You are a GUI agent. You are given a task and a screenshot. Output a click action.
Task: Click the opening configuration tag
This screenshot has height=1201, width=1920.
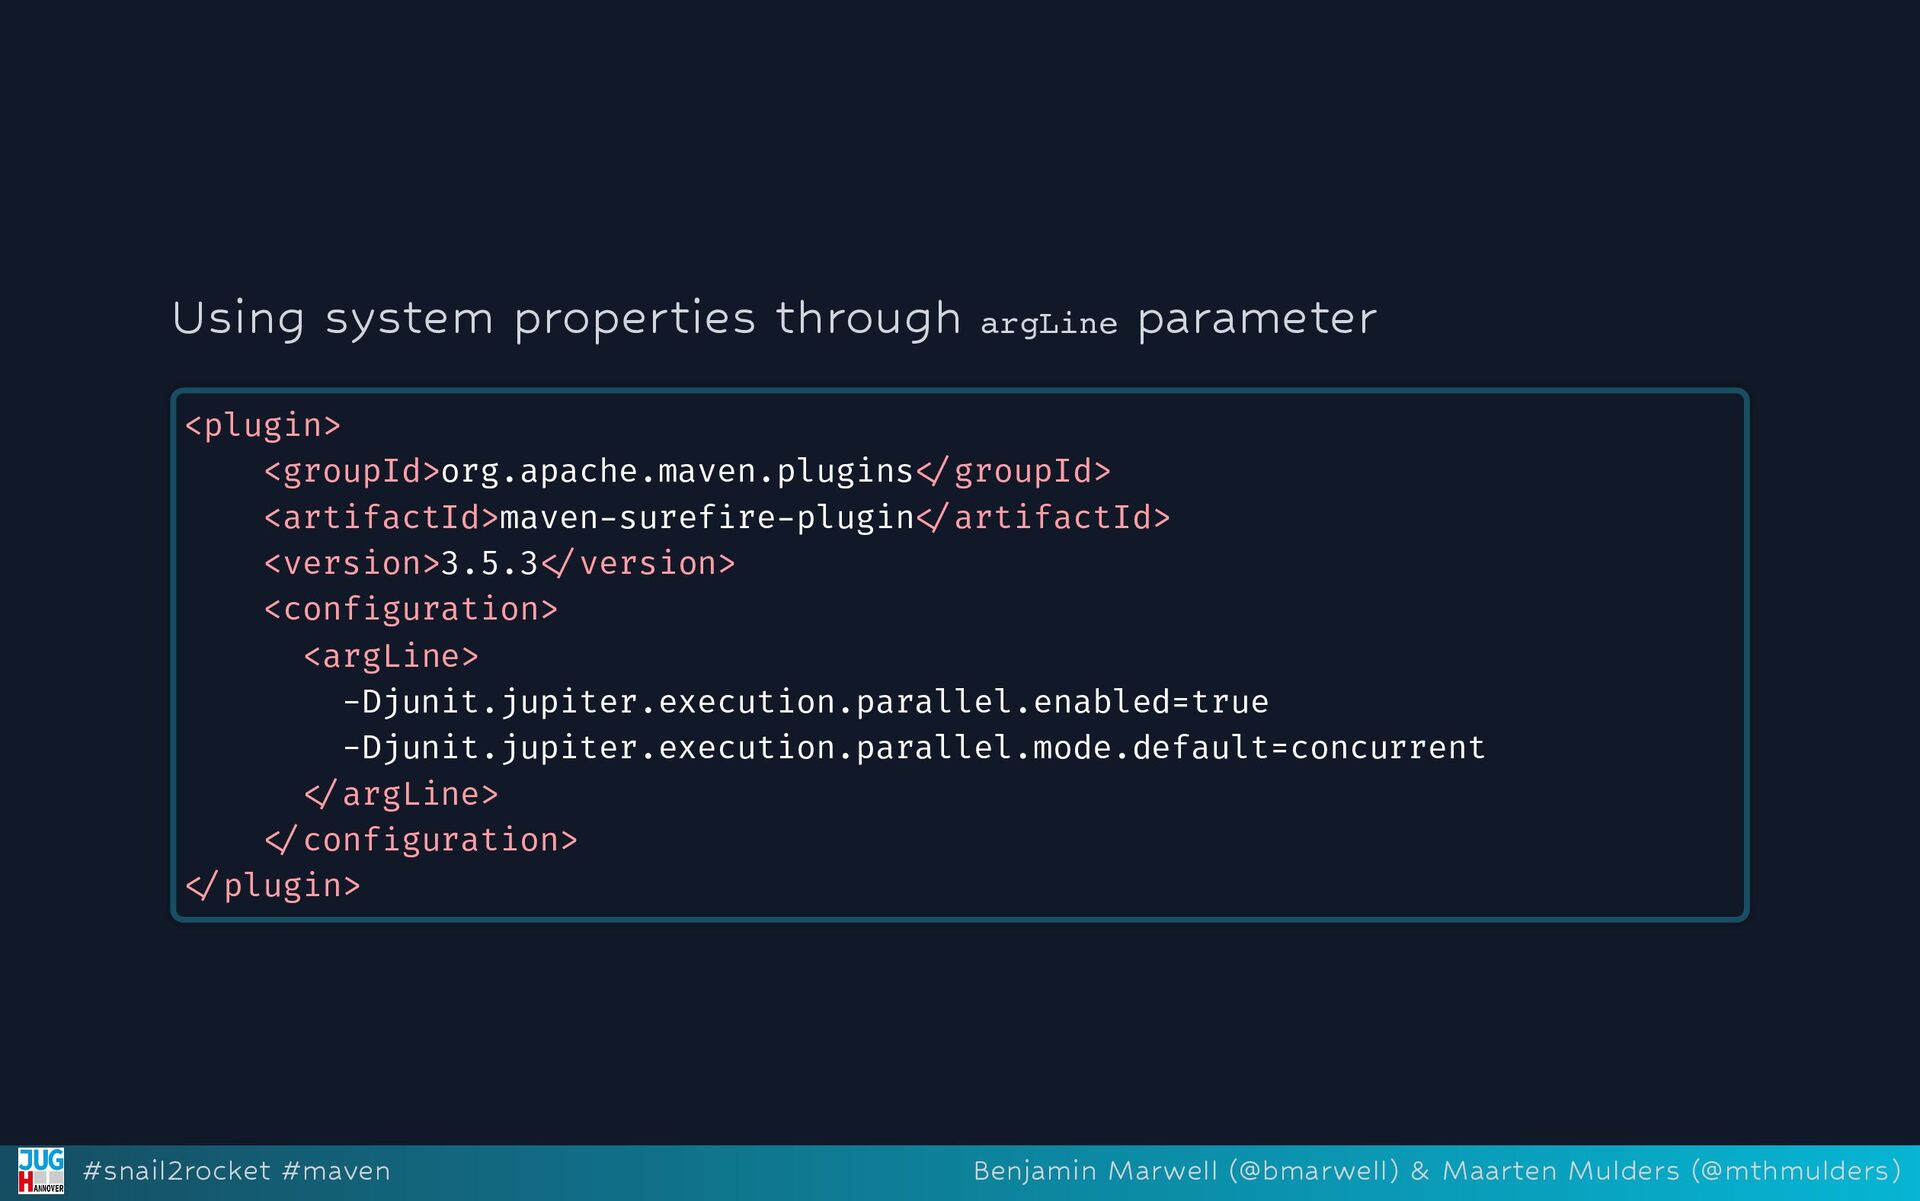tap(410, 610)
